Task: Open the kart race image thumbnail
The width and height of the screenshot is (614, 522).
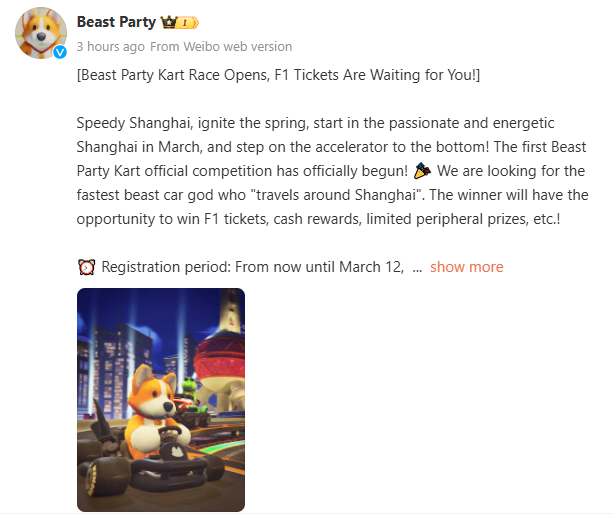Action: point(161,400)
